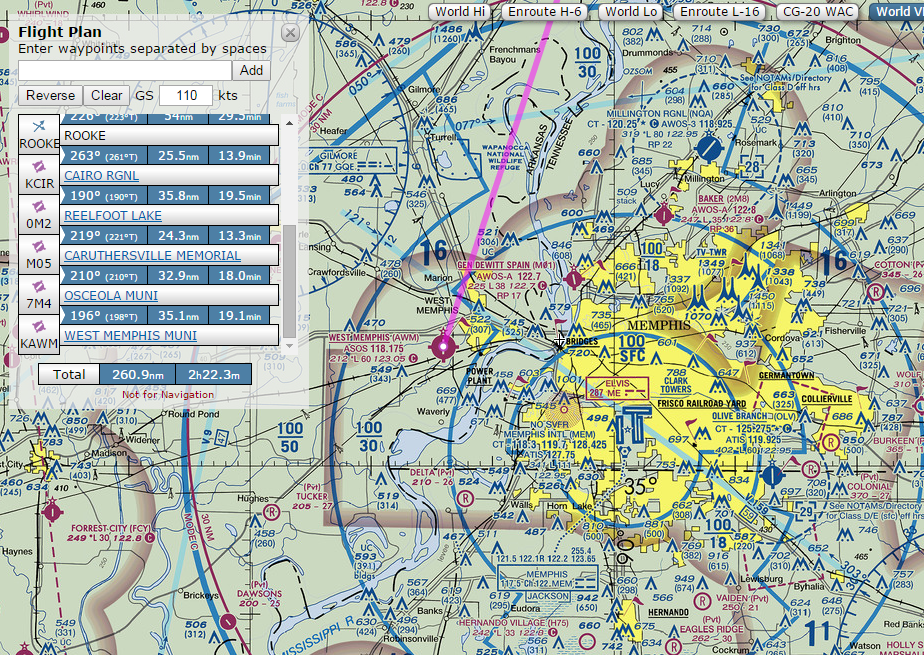Click the Olive Branch OLV airport symbol

coord(772,475)
